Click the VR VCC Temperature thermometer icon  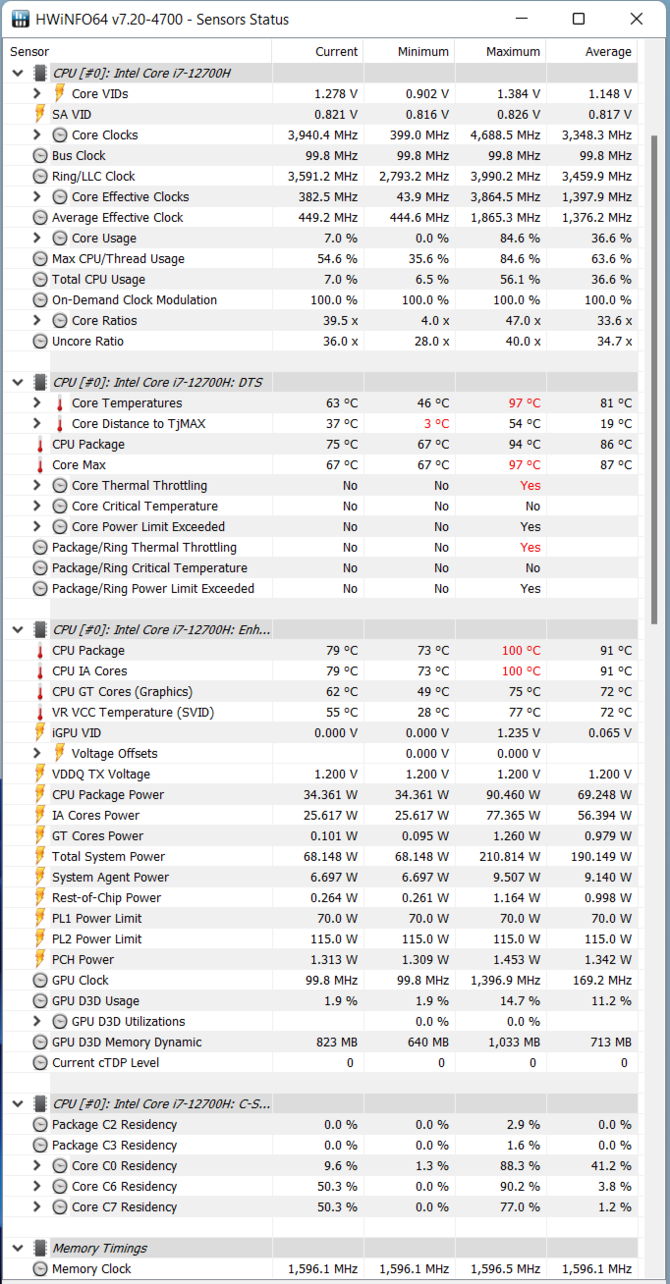pyautogui.click(x=40, y=712)
